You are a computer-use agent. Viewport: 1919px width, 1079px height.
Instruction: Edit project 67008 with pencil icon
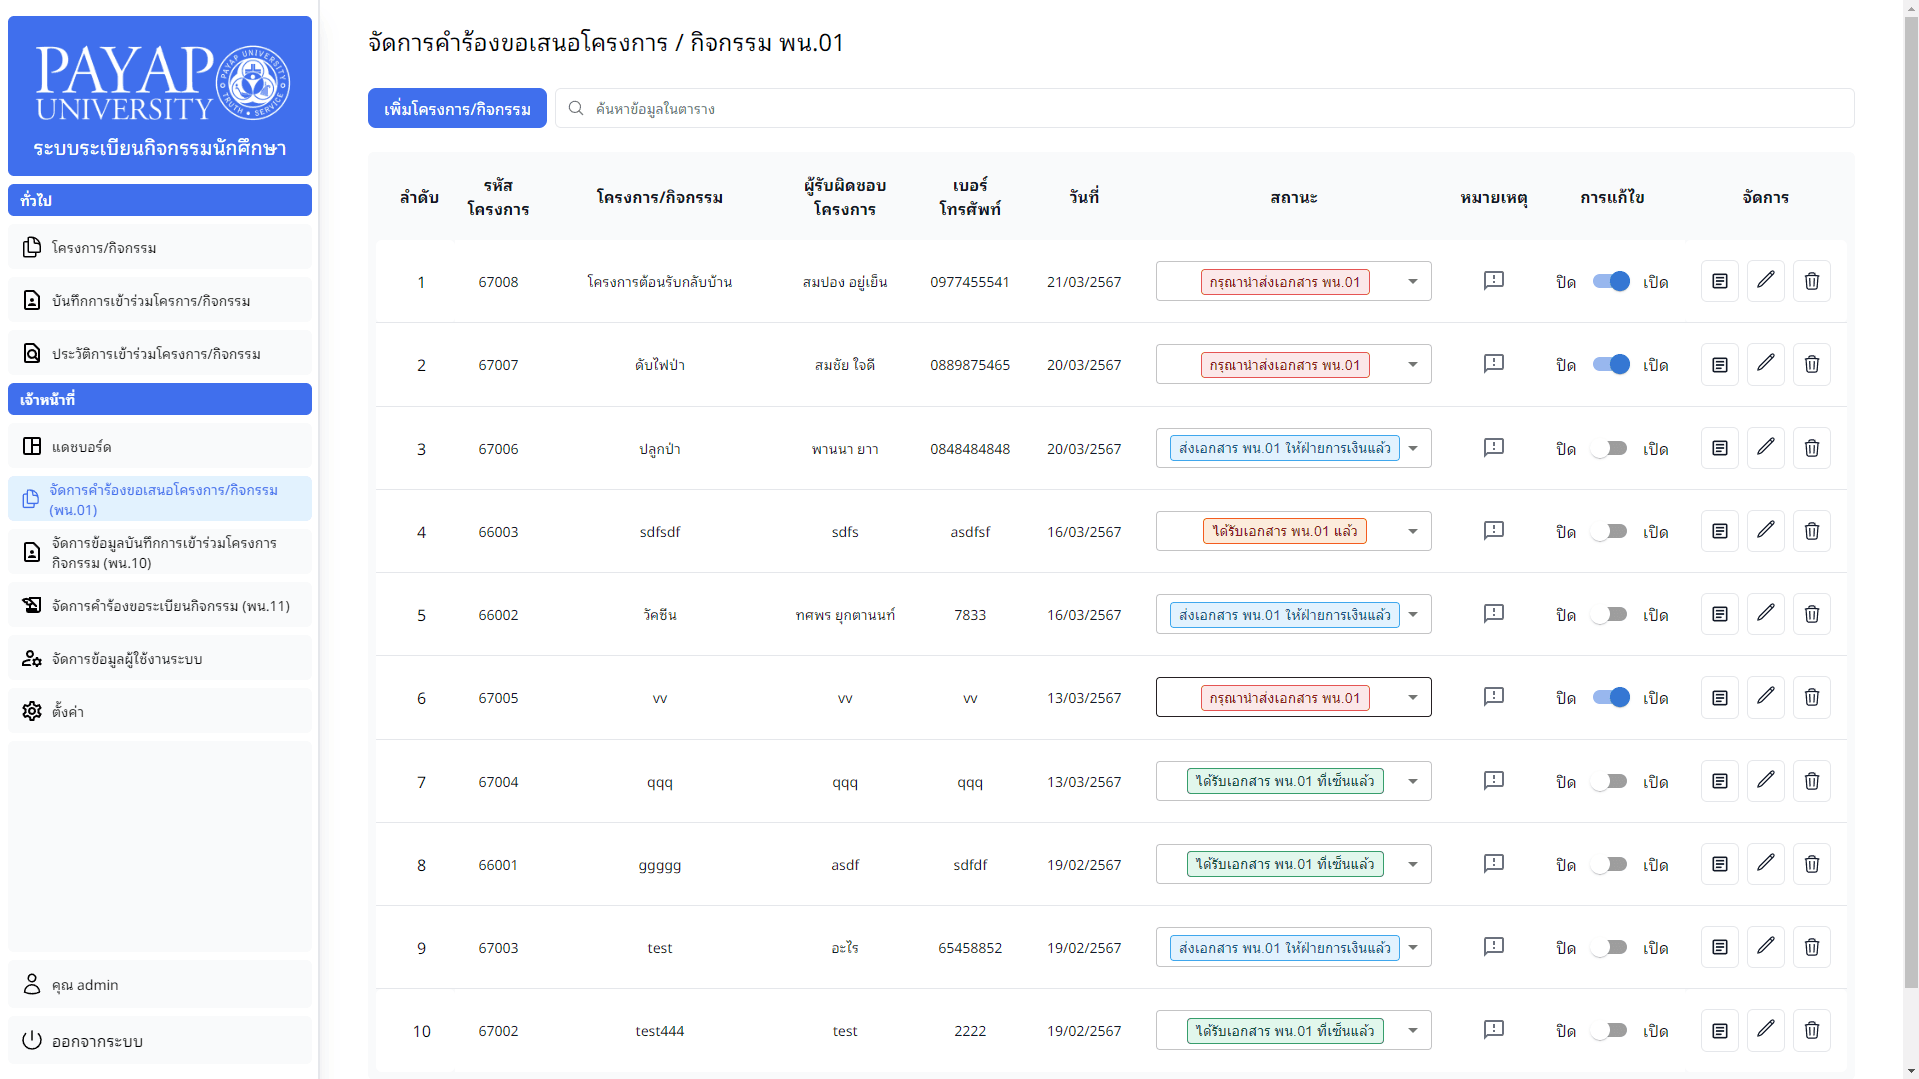click(1766, 281)
